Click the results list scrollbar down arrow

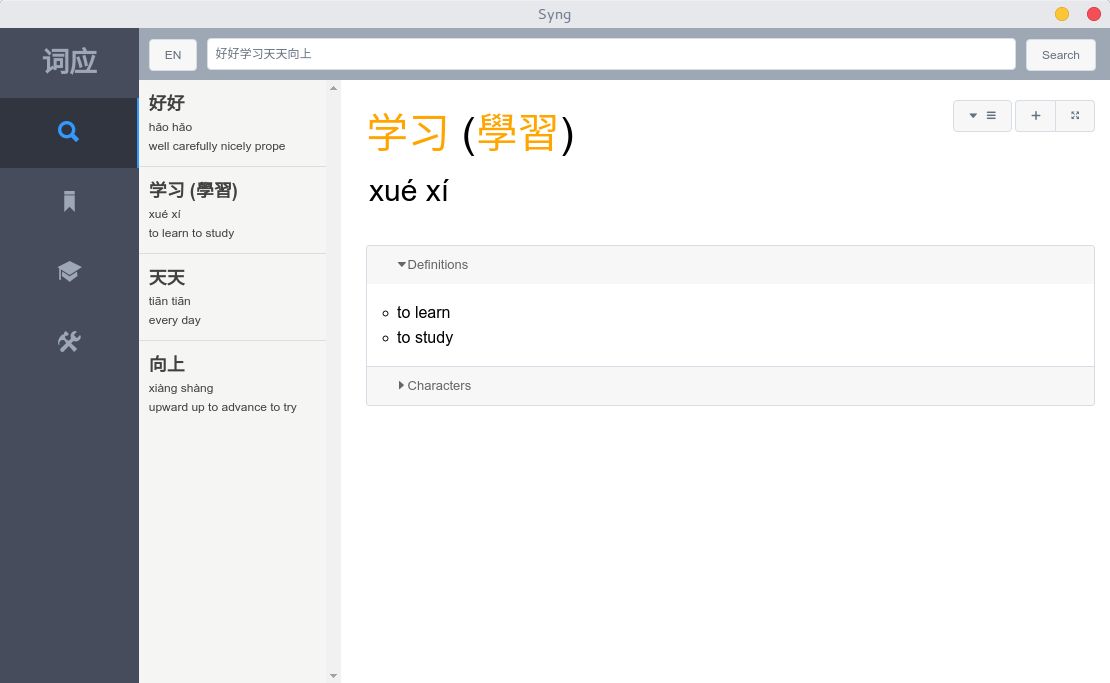(334, 676)
